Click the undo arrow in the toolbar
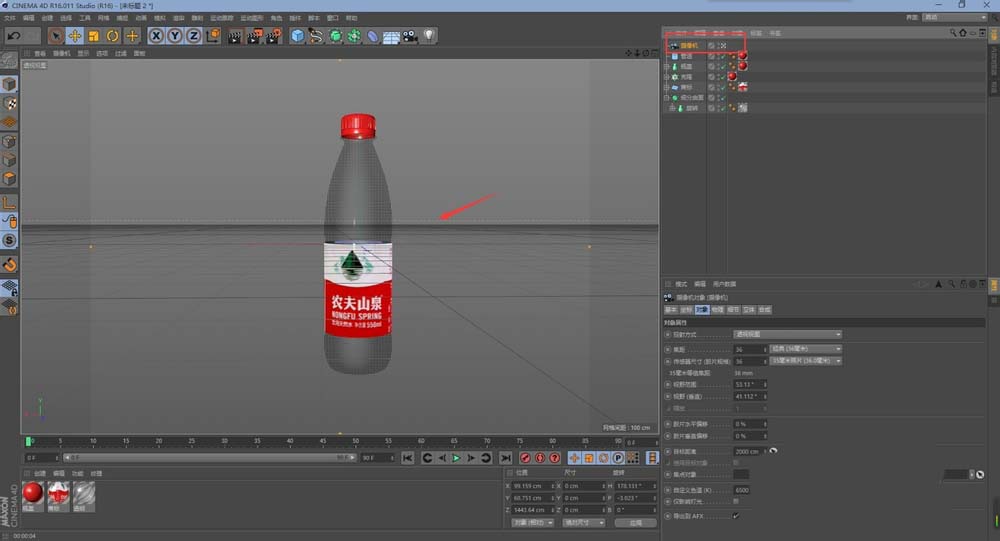Image resolution: width=1000 pixels, height=541 pixels. [14, 35]
